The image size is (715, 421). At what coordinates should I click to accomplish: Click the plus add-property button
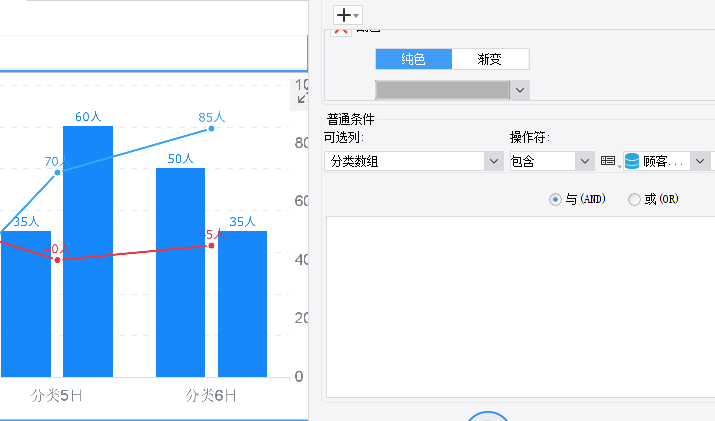click(347, 16)
